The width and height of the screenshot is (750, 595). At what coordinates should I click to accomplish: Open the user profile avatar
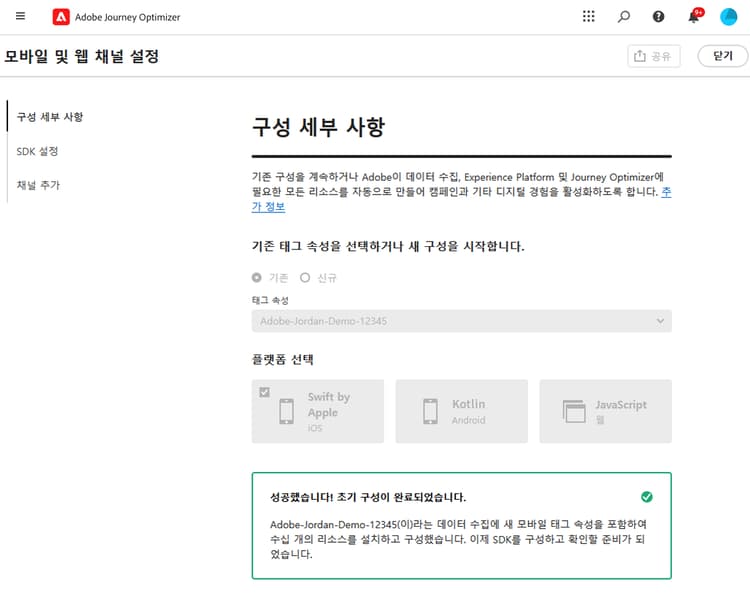pyautogui.click(x=728, y=17)
